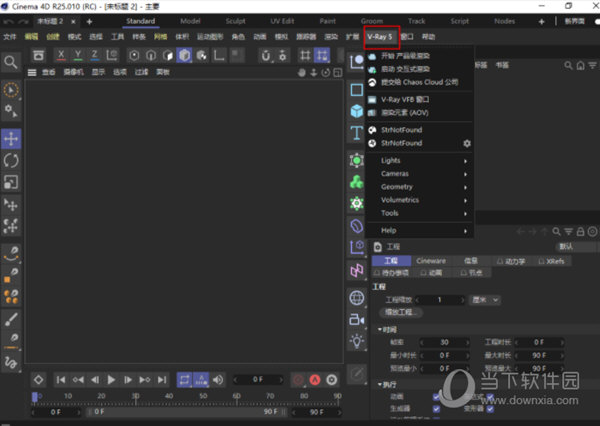600x426 pixels.
Task: Choose the Chaos Cloud submit entry
Action: (x=419, y=82)
